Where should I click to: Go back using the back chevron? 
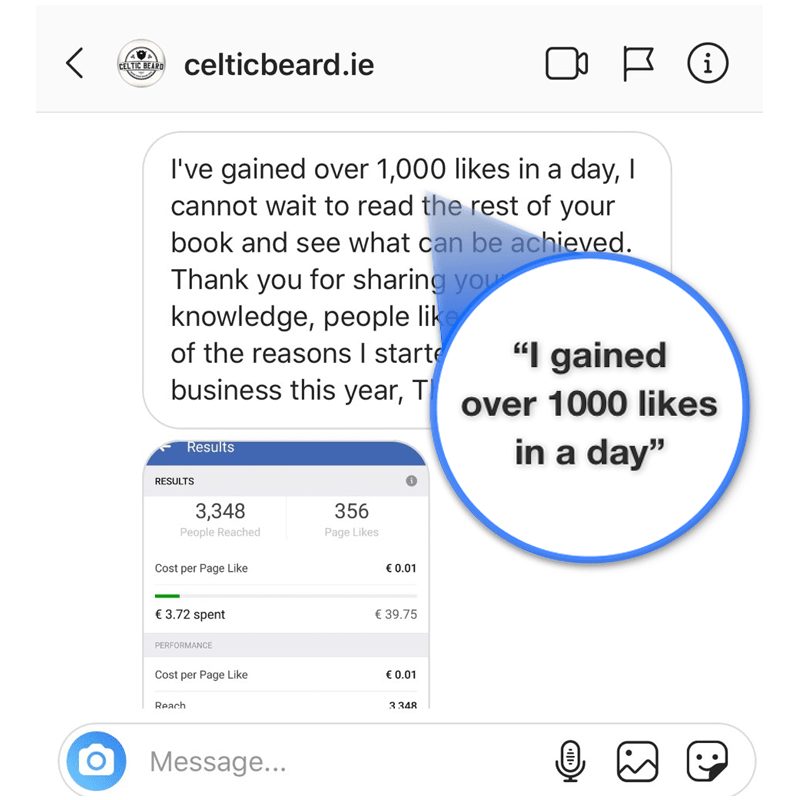(74, 63)
